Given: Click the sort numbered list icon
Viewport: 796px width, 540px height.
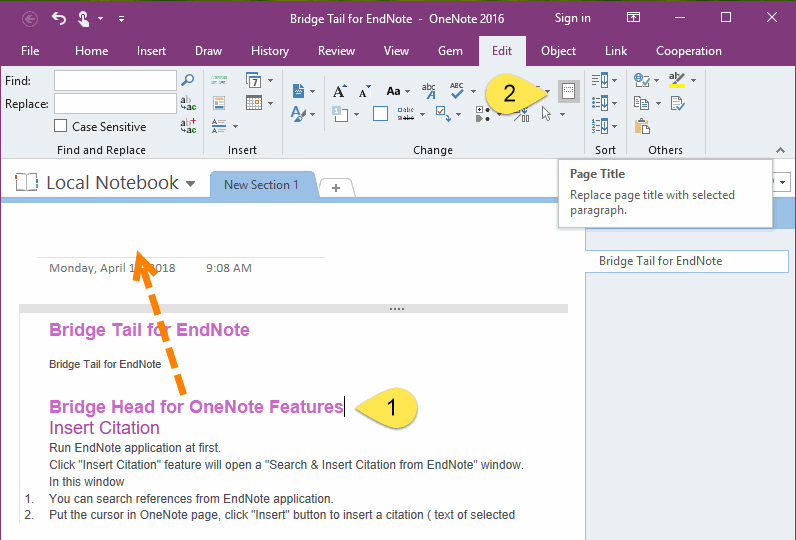Looking at the screenshot, I should [x=600, y=126].
